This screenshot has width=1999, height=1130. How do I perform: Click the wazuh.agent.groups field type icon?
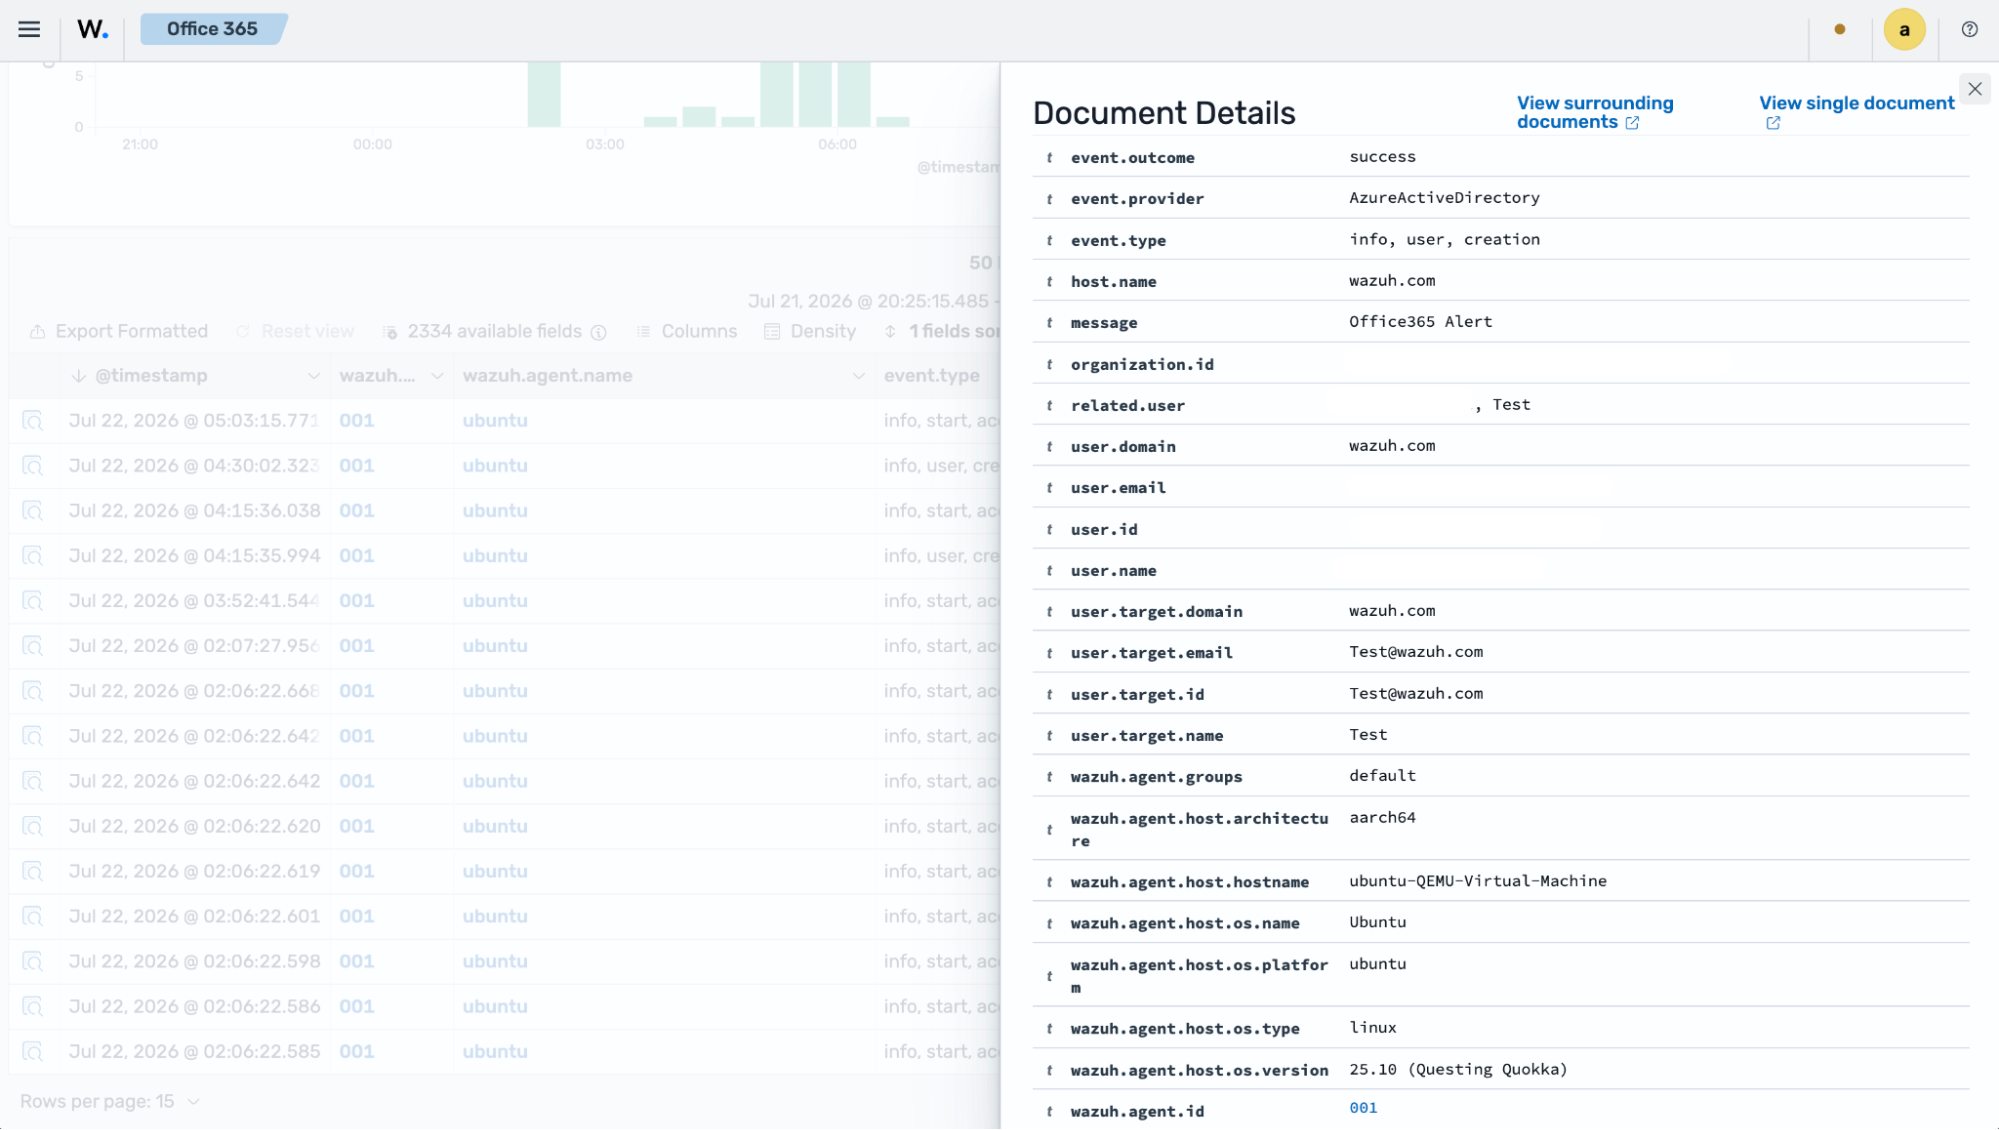(1049, 777)
